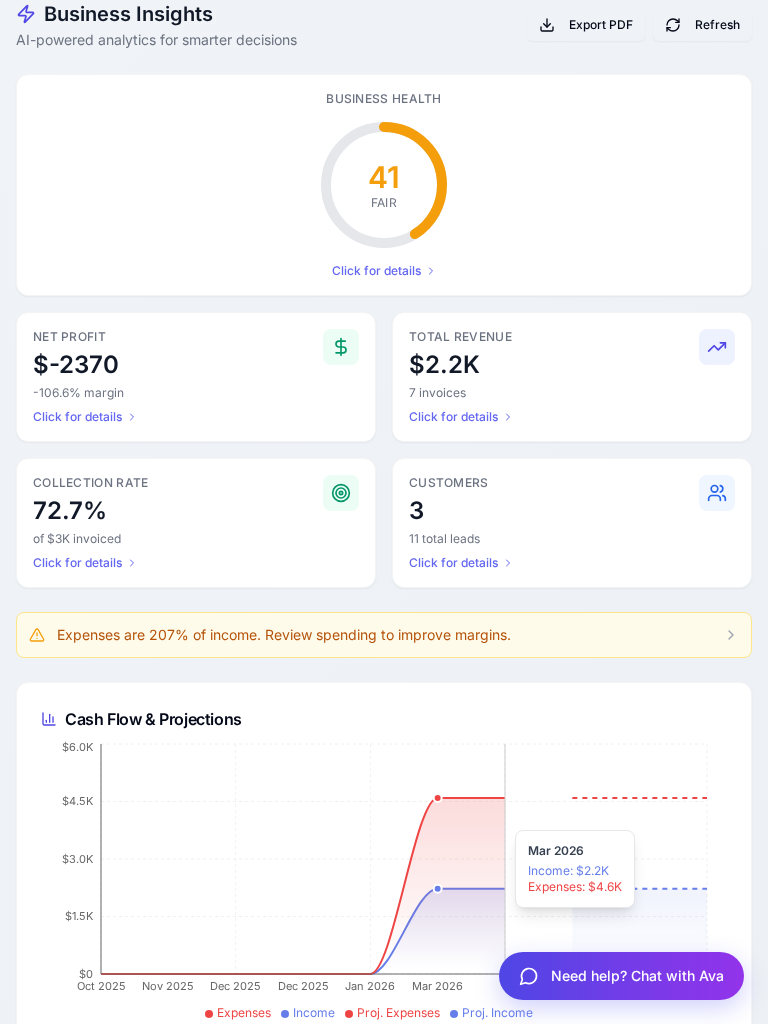Click the -106.6% margin text
The height and width of the screenshot is (1024, 768).
[78, 392]
